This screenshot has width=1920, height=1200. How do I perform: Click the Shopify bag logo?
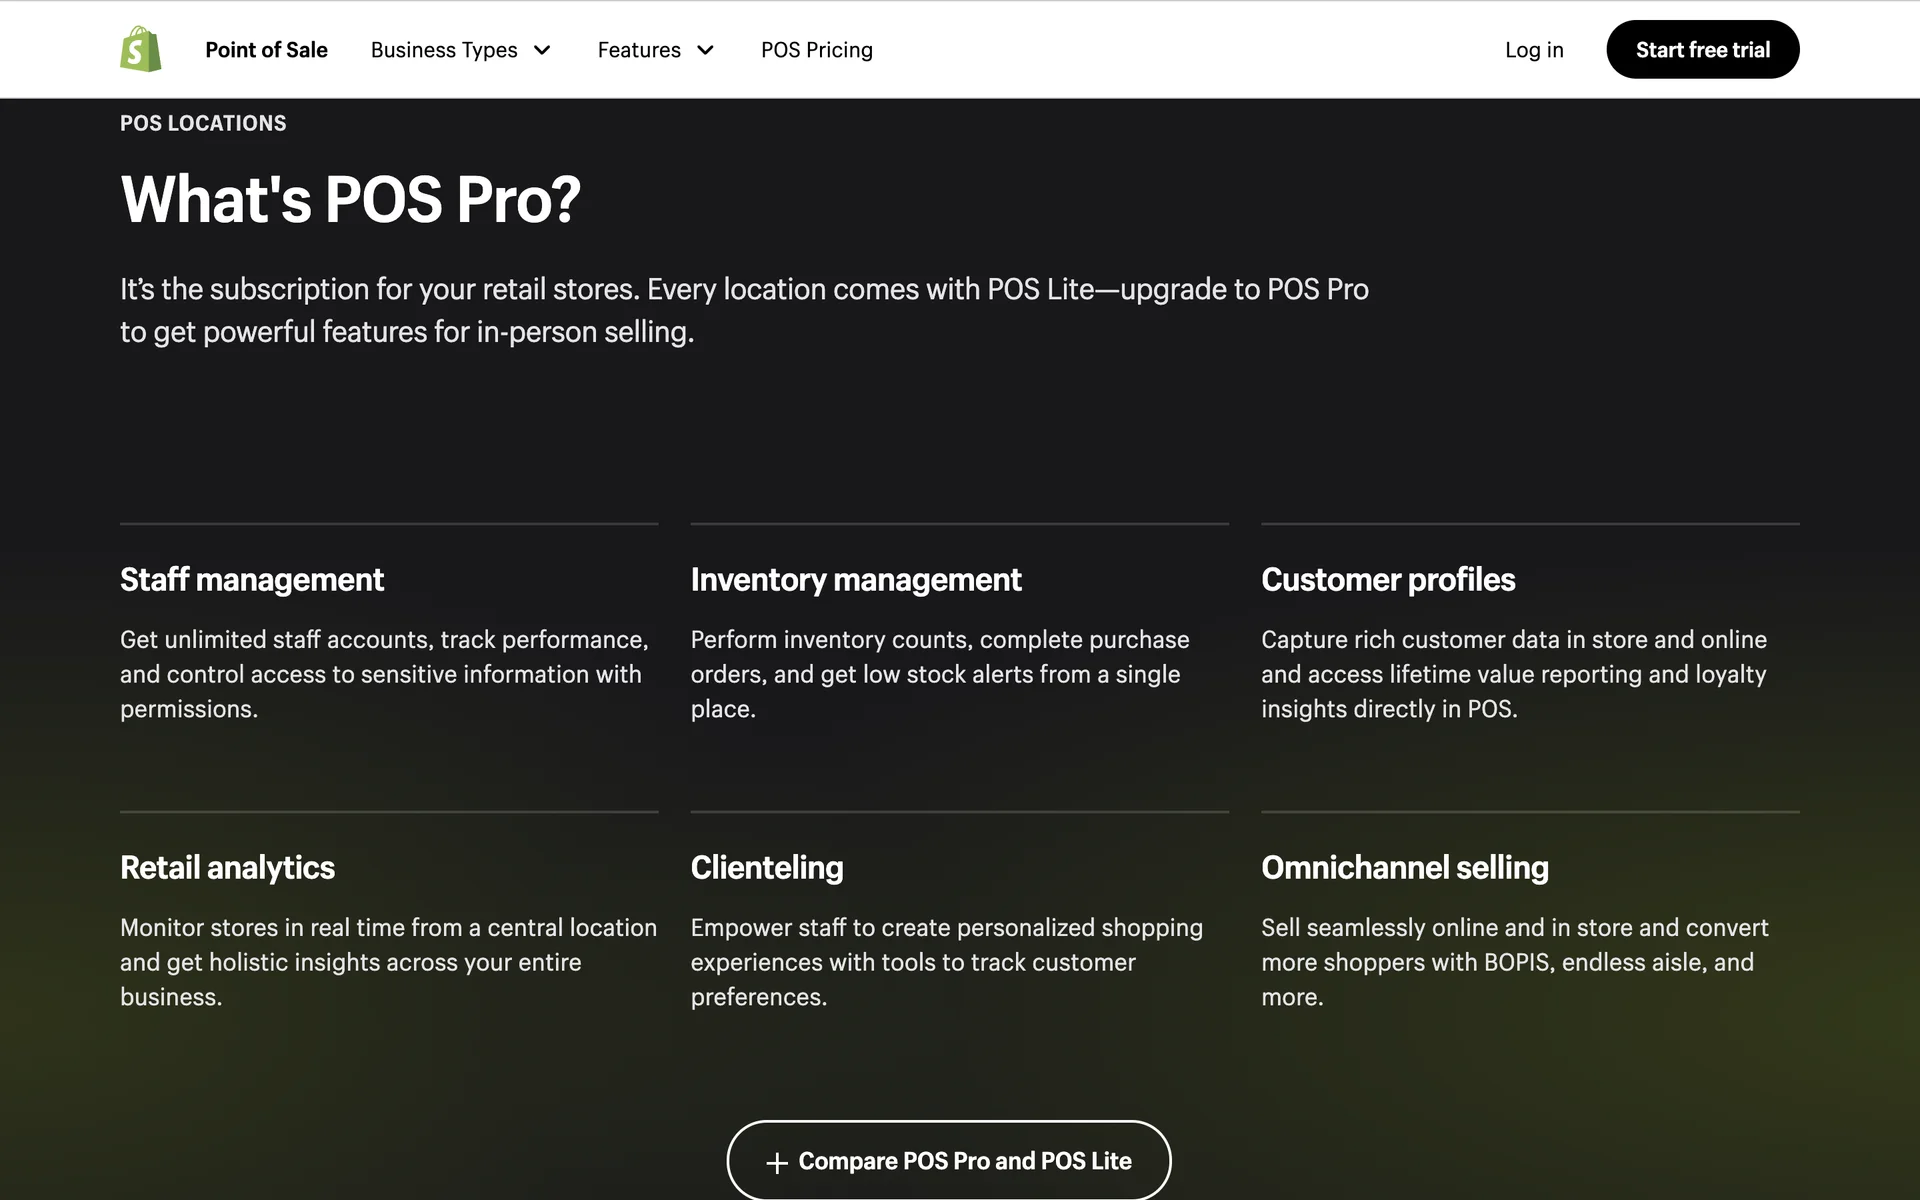pyautogui.click(x=141, y=49)
